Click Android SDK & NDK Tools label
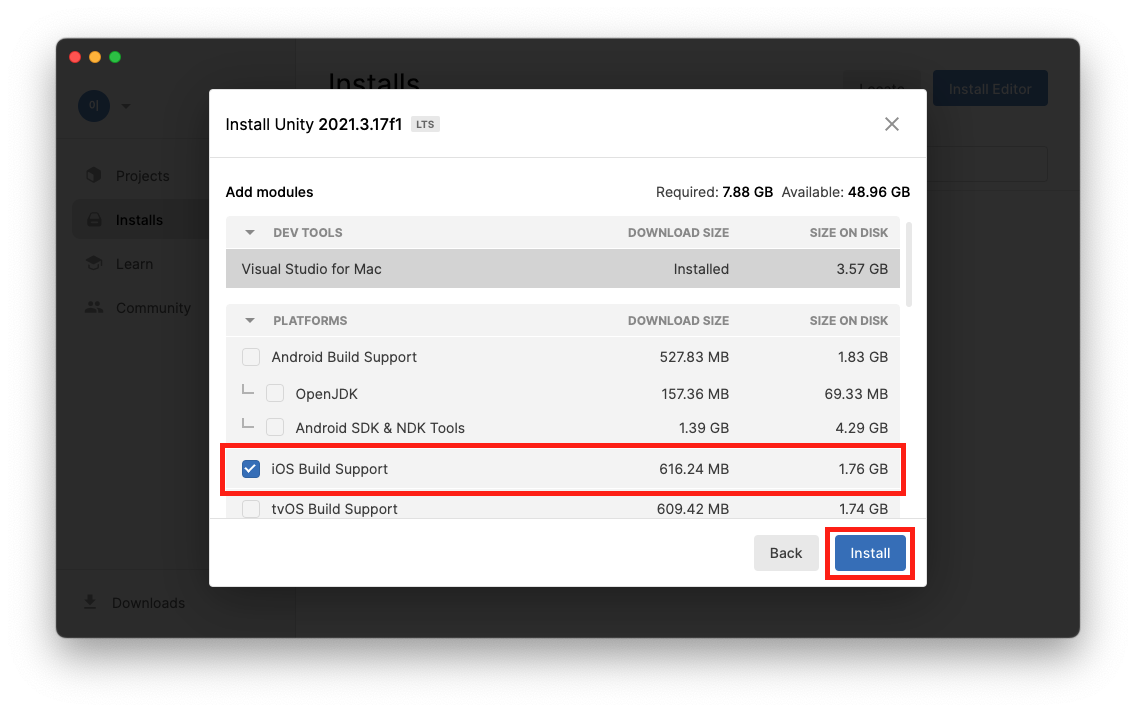 click(x=380, y=428)
